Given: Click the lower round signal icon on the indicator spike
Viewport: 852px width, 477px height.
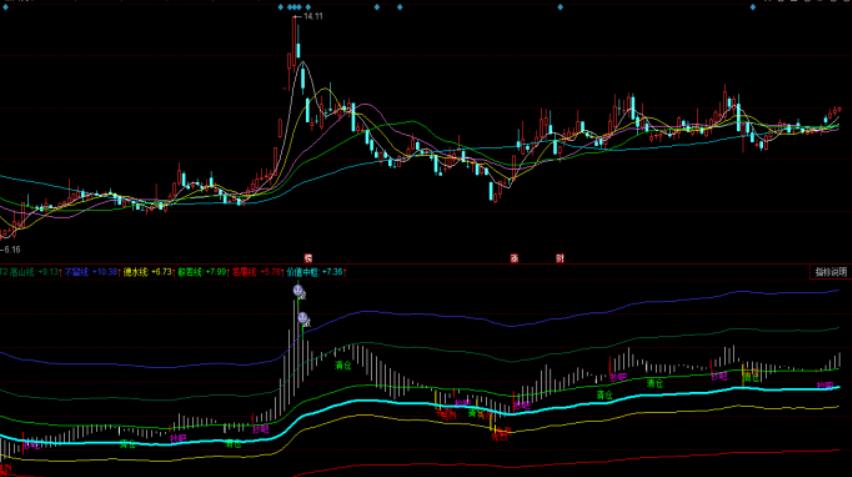Looking at the screenshot, I should (302, 318).
